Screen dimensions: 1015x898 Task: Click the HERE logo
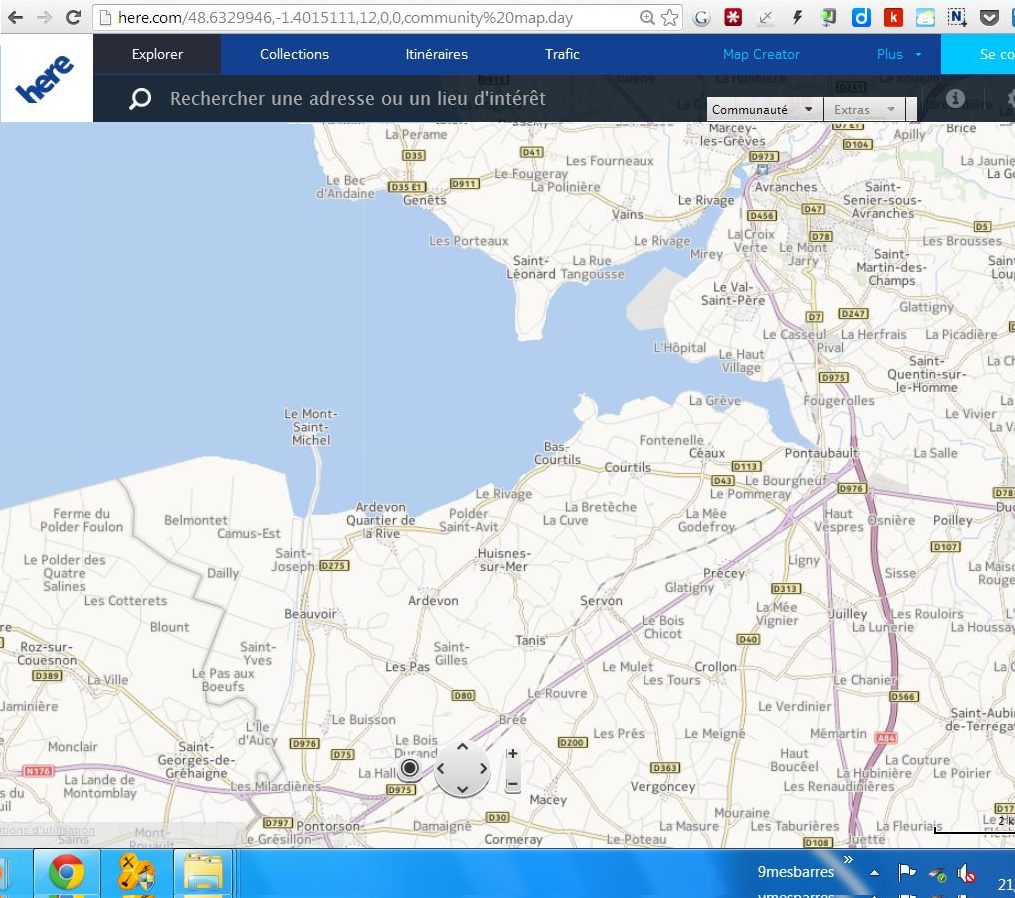tap(46, 79)
